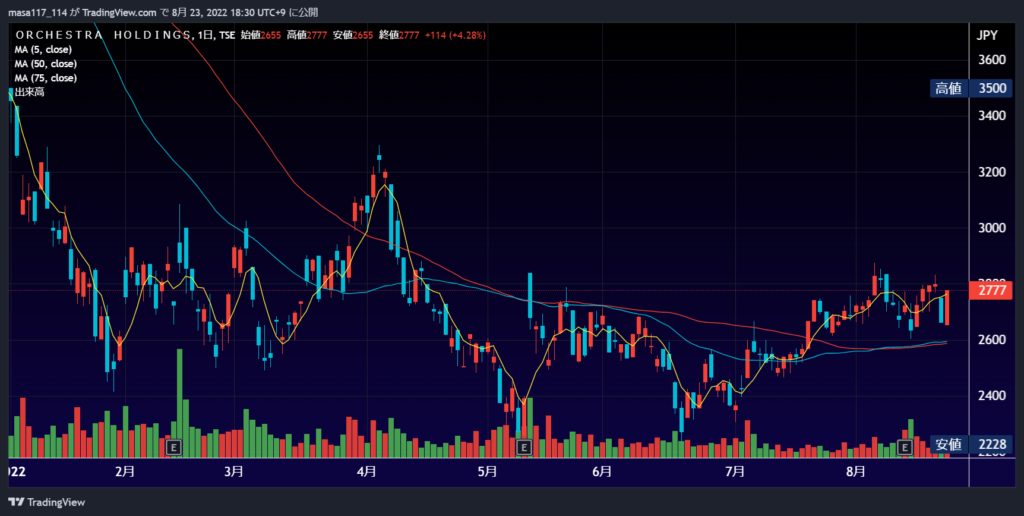Click the TradingView.com text in top caption
1024x516 pixels.
[120, 12]
